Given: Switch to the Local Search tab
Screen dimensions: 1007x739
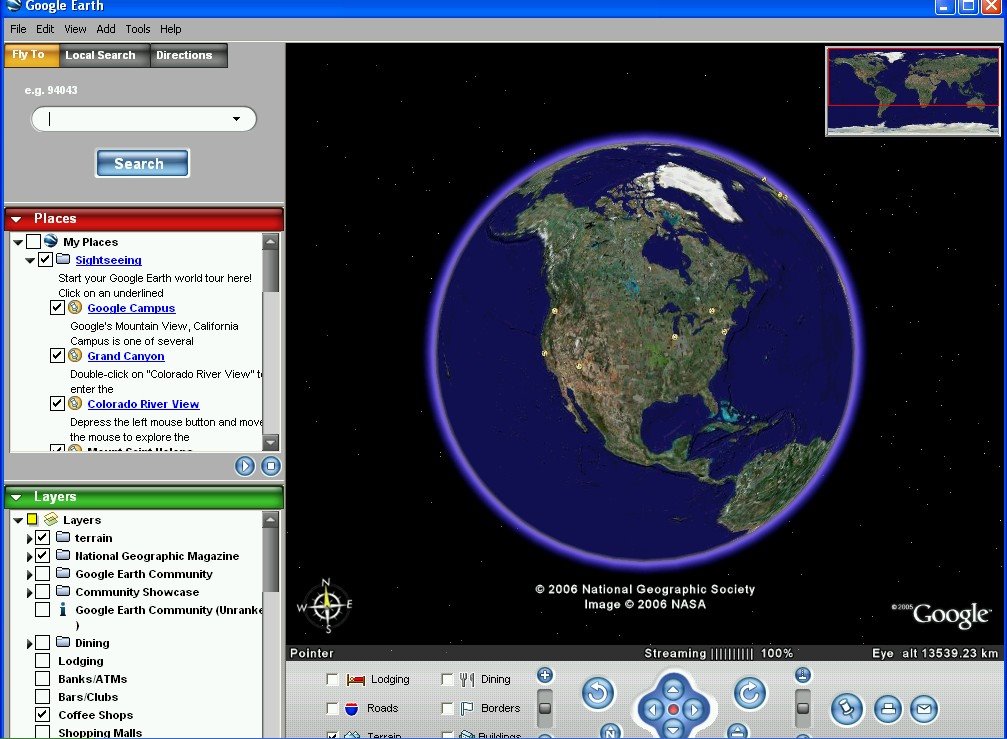Looking at the screenshot, I should (105, 55).
